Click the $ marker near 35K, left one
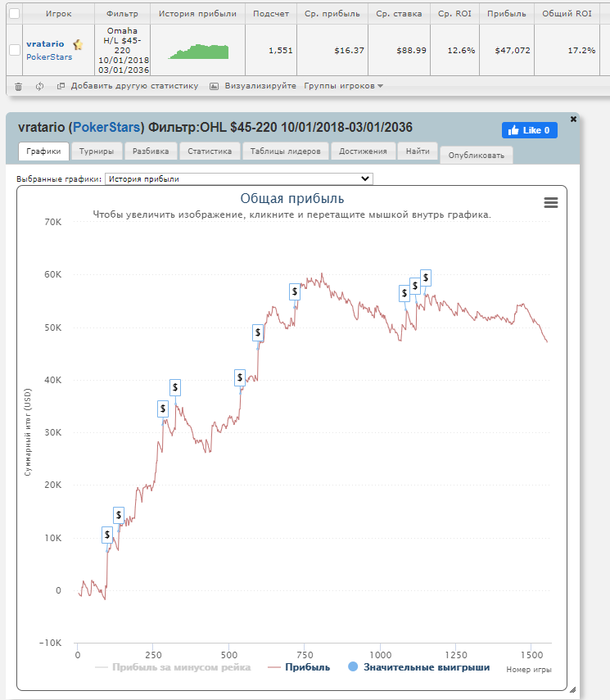The image size is (610, 700). (x=163, y=408)
